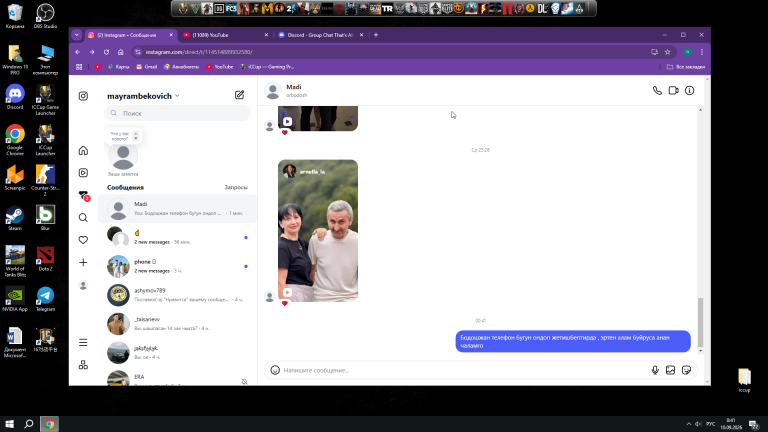
Task: Open Windows notification center icon
Action: coord(754,425)
